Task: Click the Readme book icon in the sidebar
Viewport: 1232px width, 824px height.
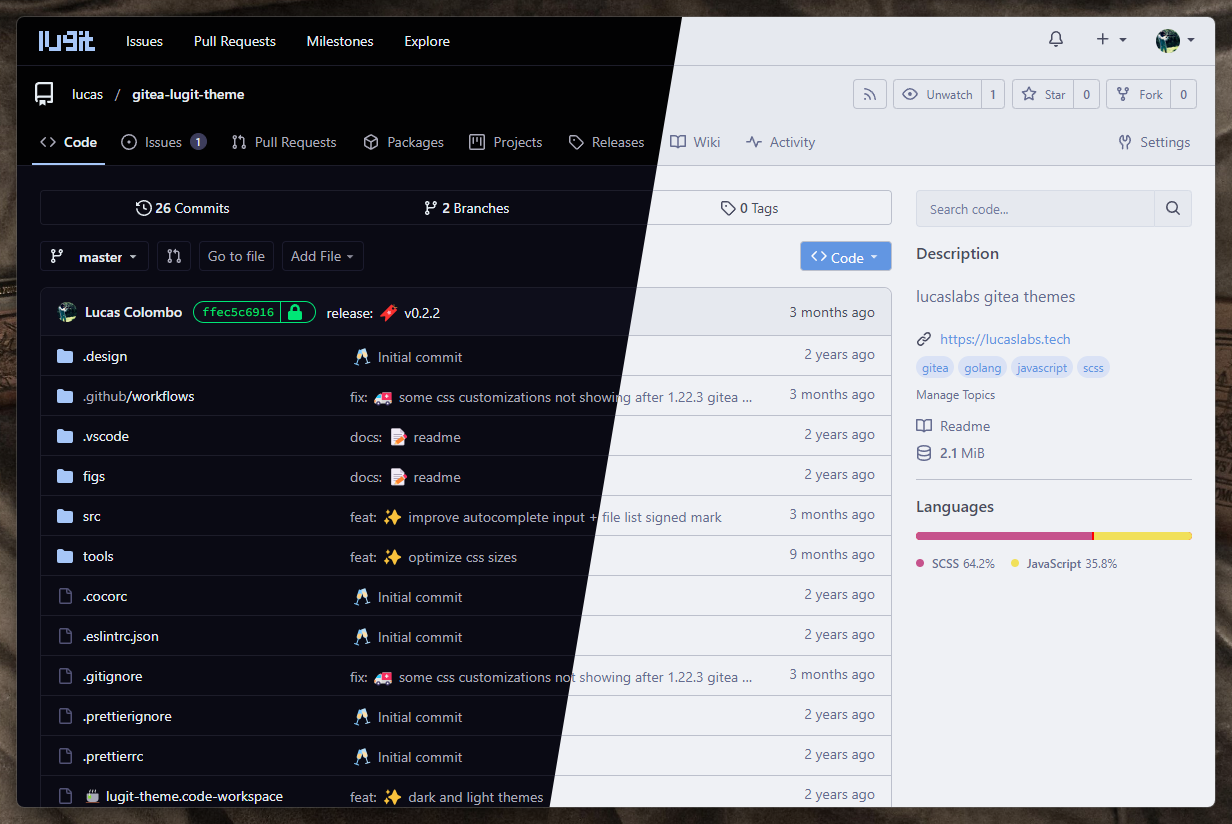Action: [925, 426]
